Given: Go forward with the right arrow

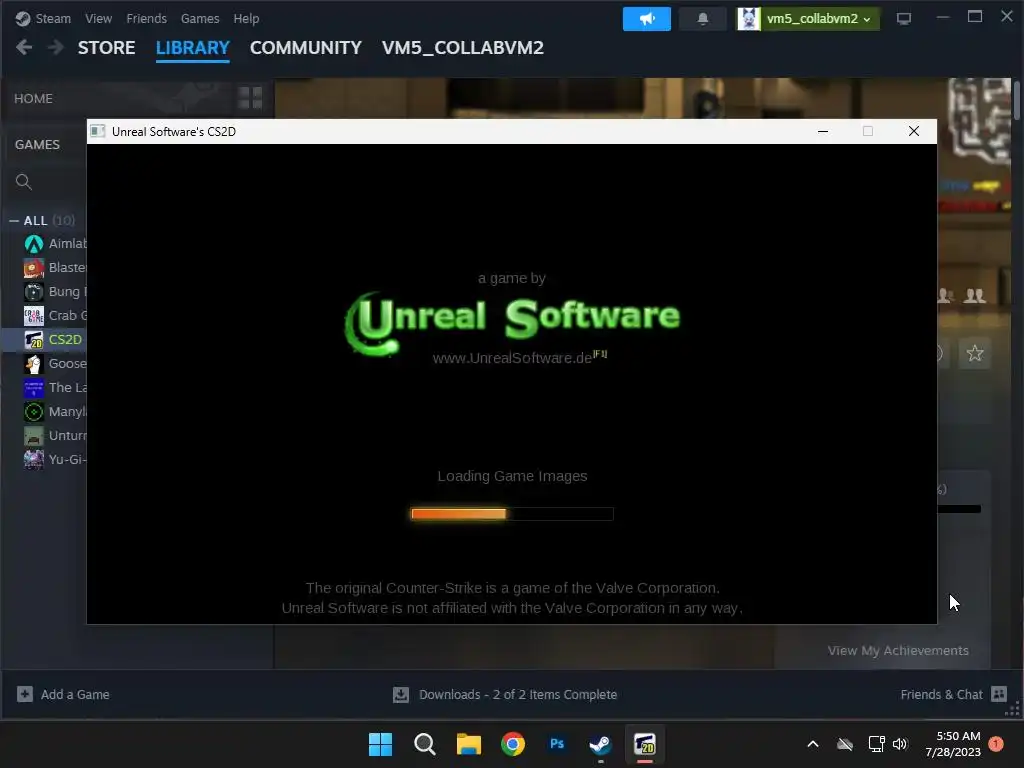Looking at the screenshot, I should coord(56,47).
